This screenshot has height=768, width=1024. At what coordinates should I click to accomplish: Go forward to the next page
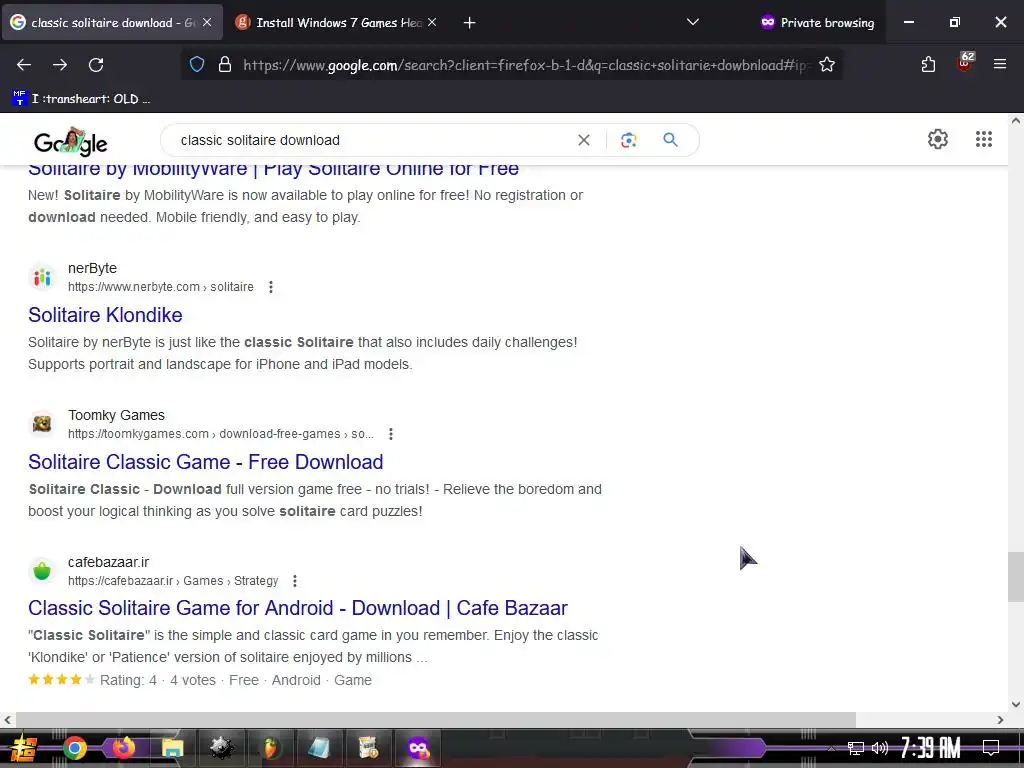(60, 65)
